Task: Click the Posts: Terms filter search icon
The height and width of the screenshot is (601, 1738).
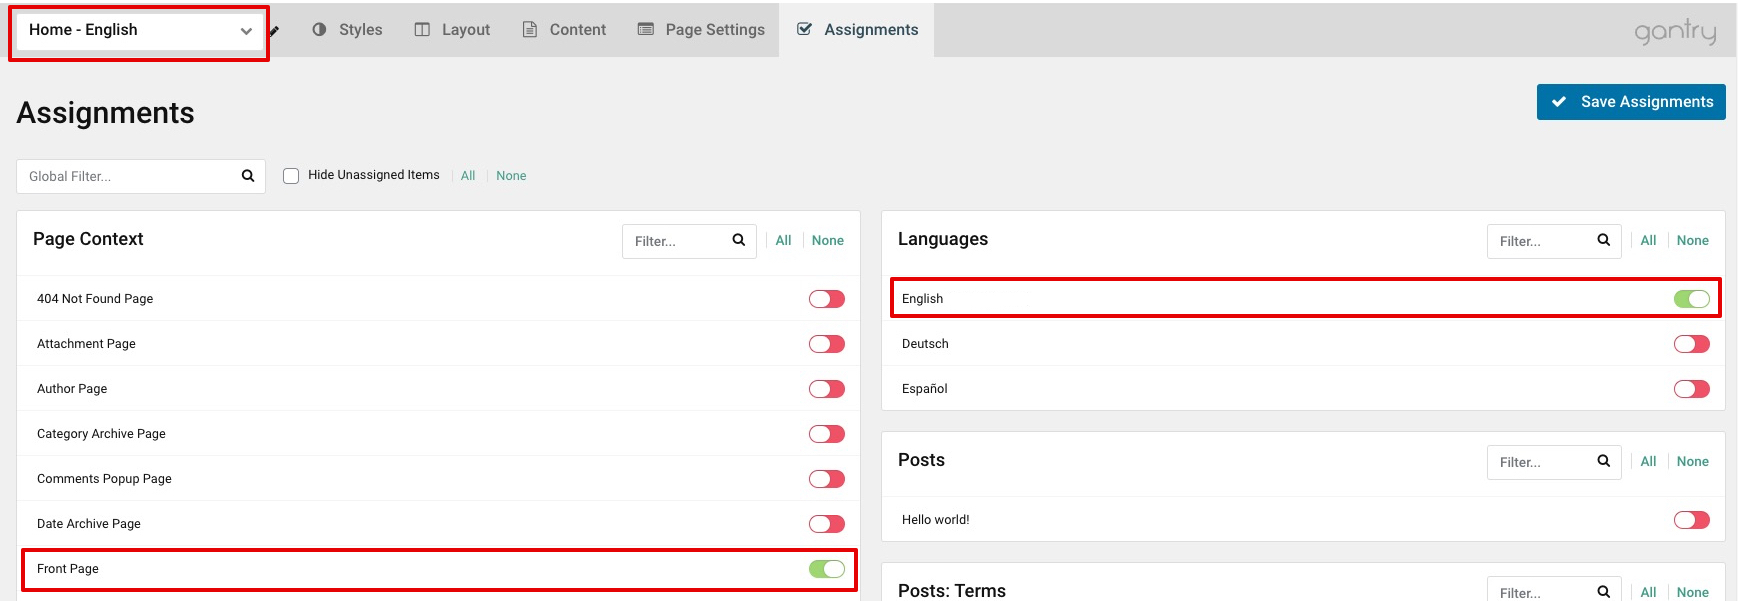Action: [x=1604, y=592]
